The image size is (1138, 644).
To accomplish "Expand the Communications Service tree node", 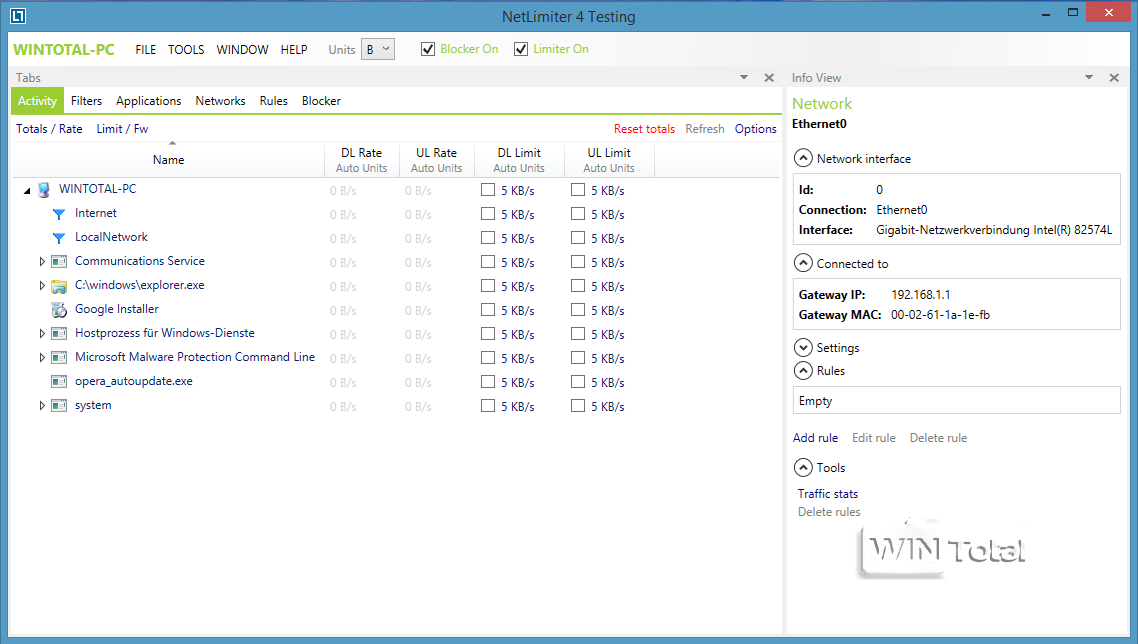I will click(42, 262).
